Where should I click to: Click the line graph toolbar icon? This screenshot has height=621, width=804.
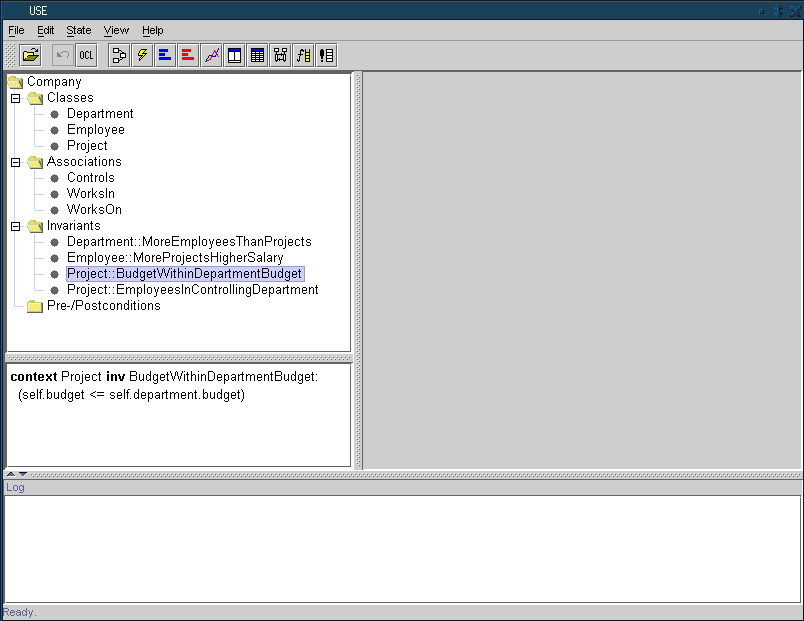click(x=211, y=55)
